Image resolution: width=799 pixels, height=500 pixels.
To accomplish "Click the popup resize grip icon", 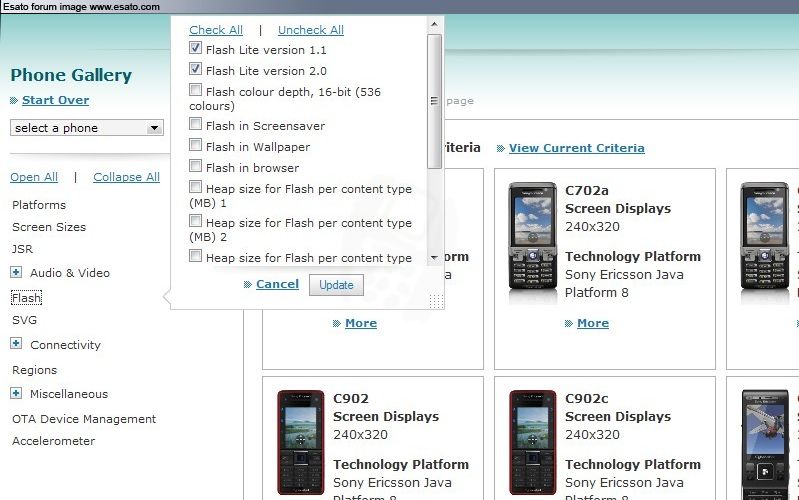I will pos(436,301).
